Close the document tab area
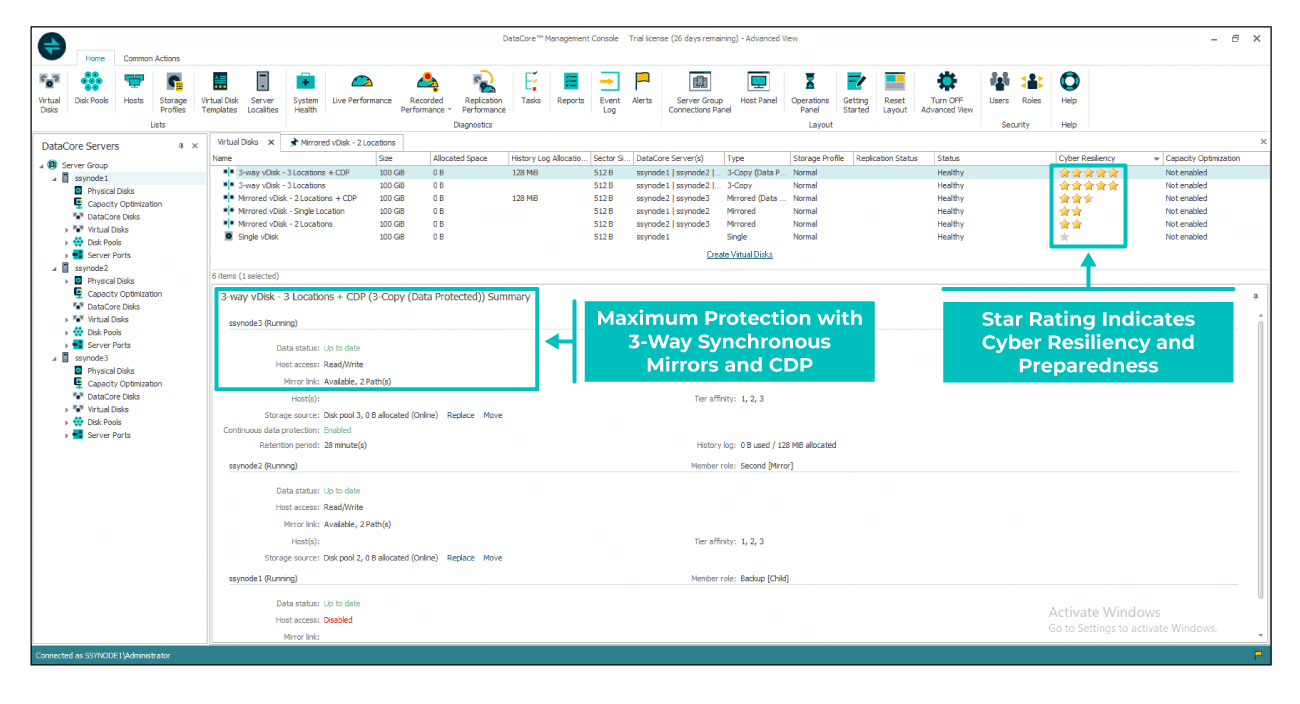Image resolution: width=1300 pixels, height=704 pixels. [x=1263, y=142]
